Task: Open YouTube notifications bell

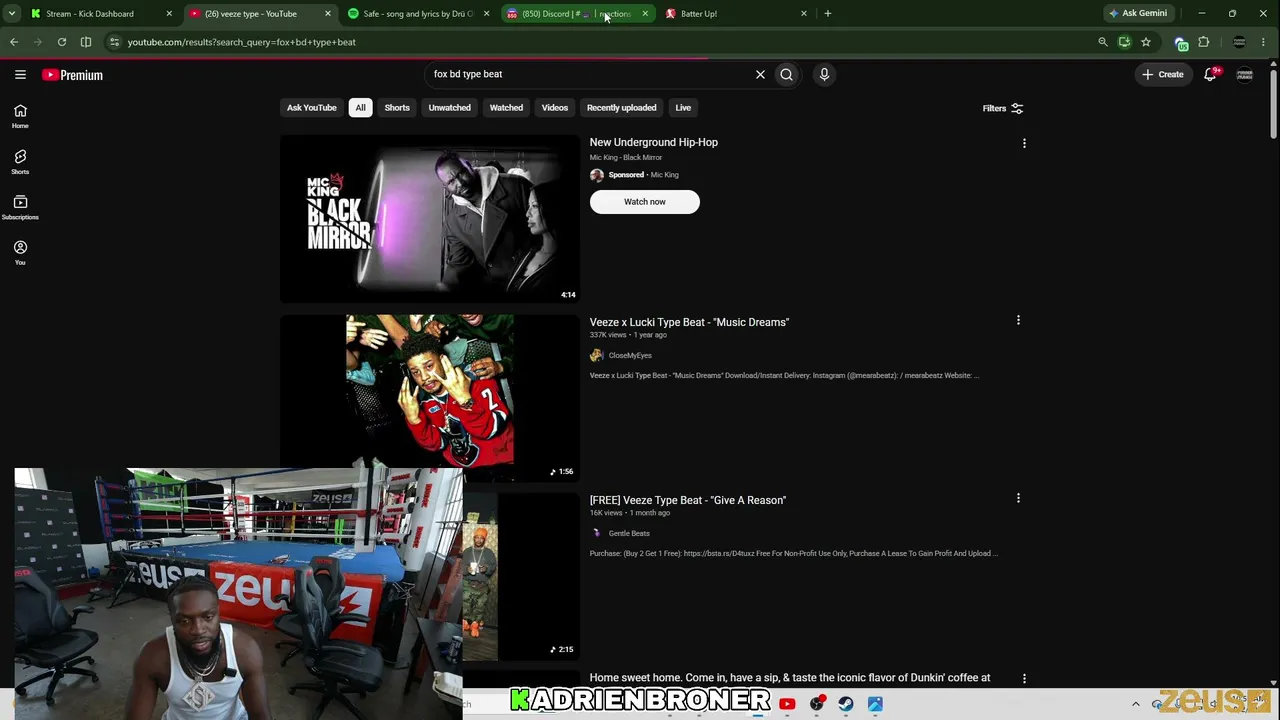Action: 1211,74
